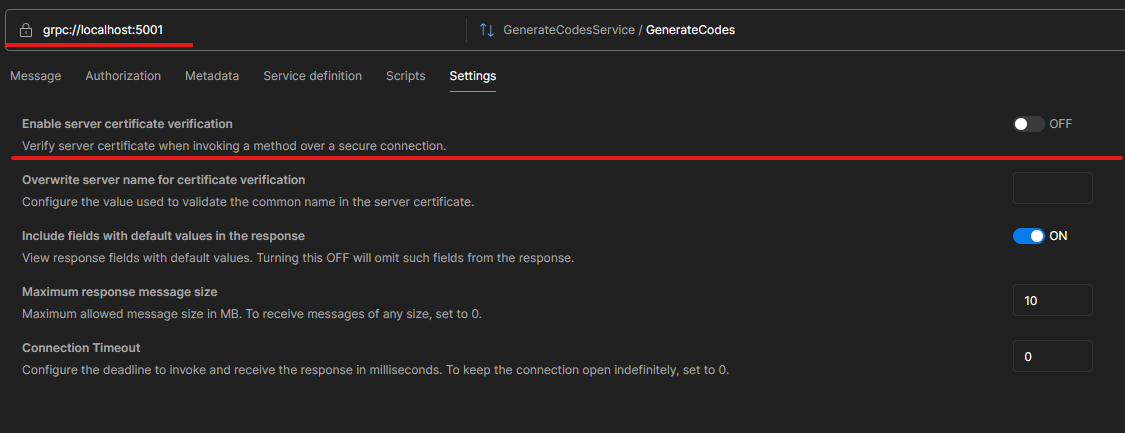Click the Connection Timeout value field
Image resolution: width=1125 pixels, height=433 pixels.
[1053, 356]
